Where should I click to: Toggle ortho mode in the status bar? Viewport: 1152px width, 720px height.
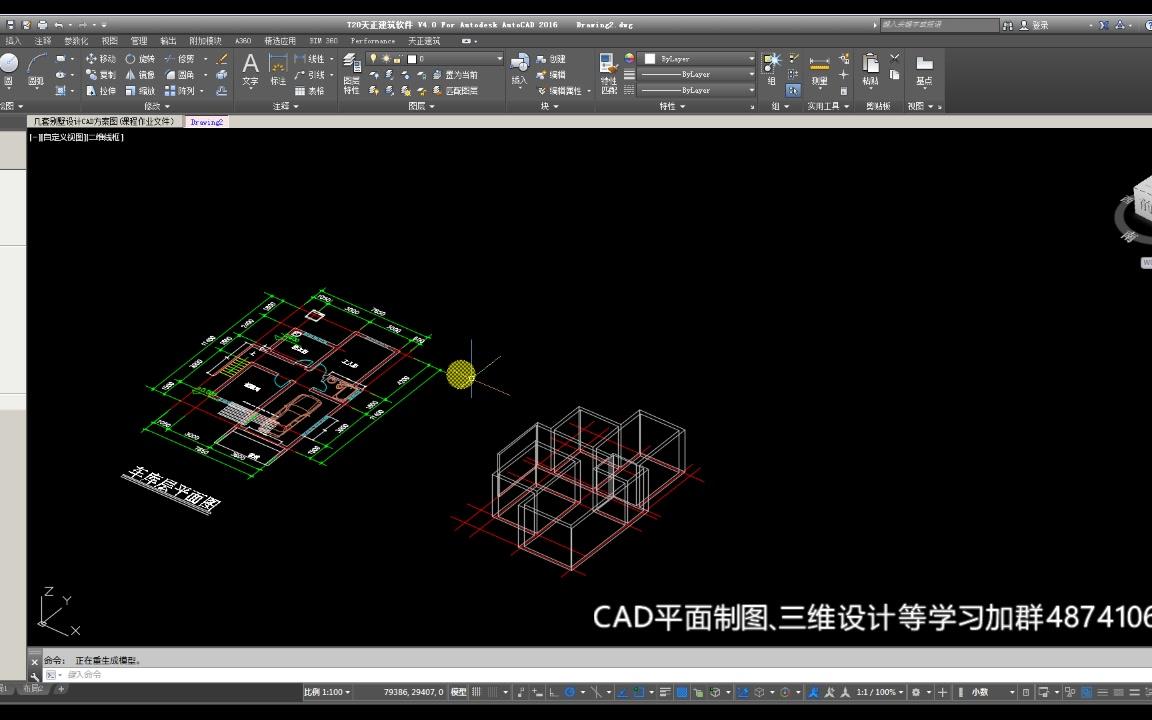tap(551, 691)
